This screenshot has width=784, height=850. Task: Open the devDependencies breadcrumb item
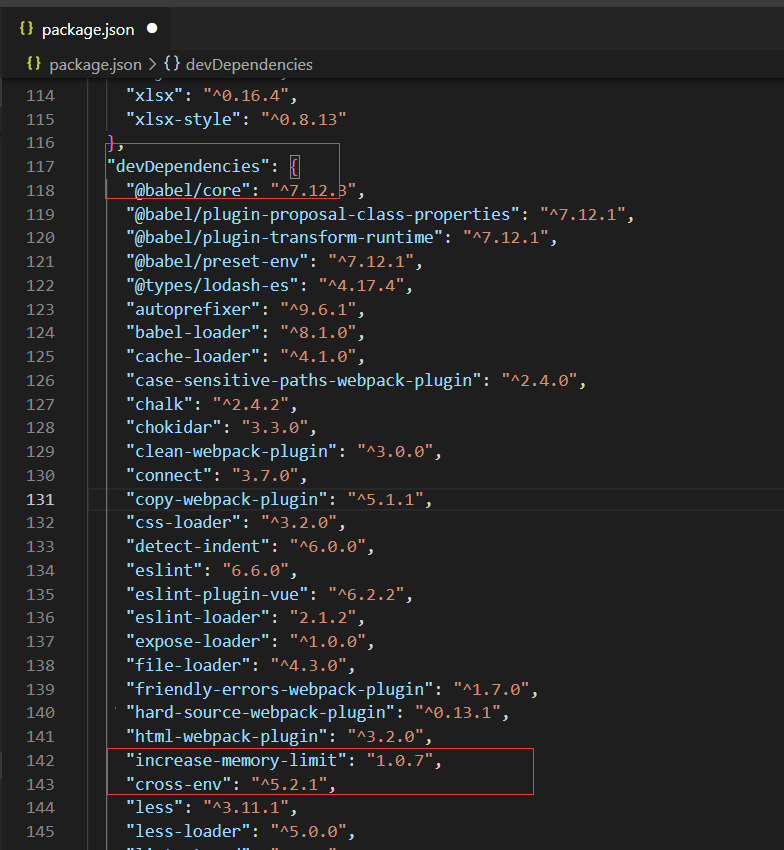[249, 64]
